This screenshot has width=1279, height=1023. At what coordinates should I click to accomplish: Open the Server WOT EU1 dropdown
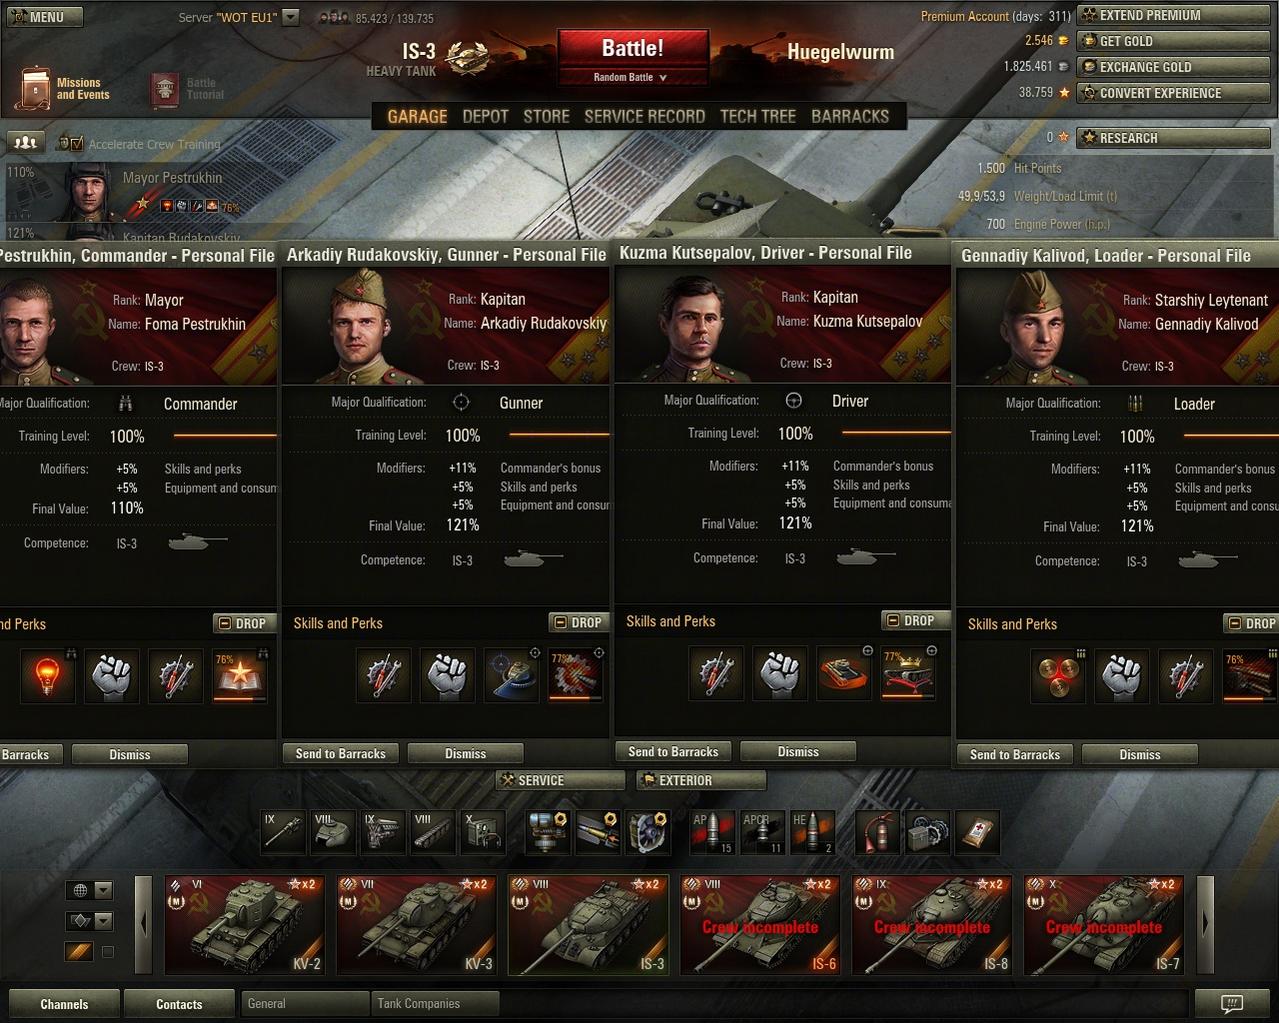[291, 17]
